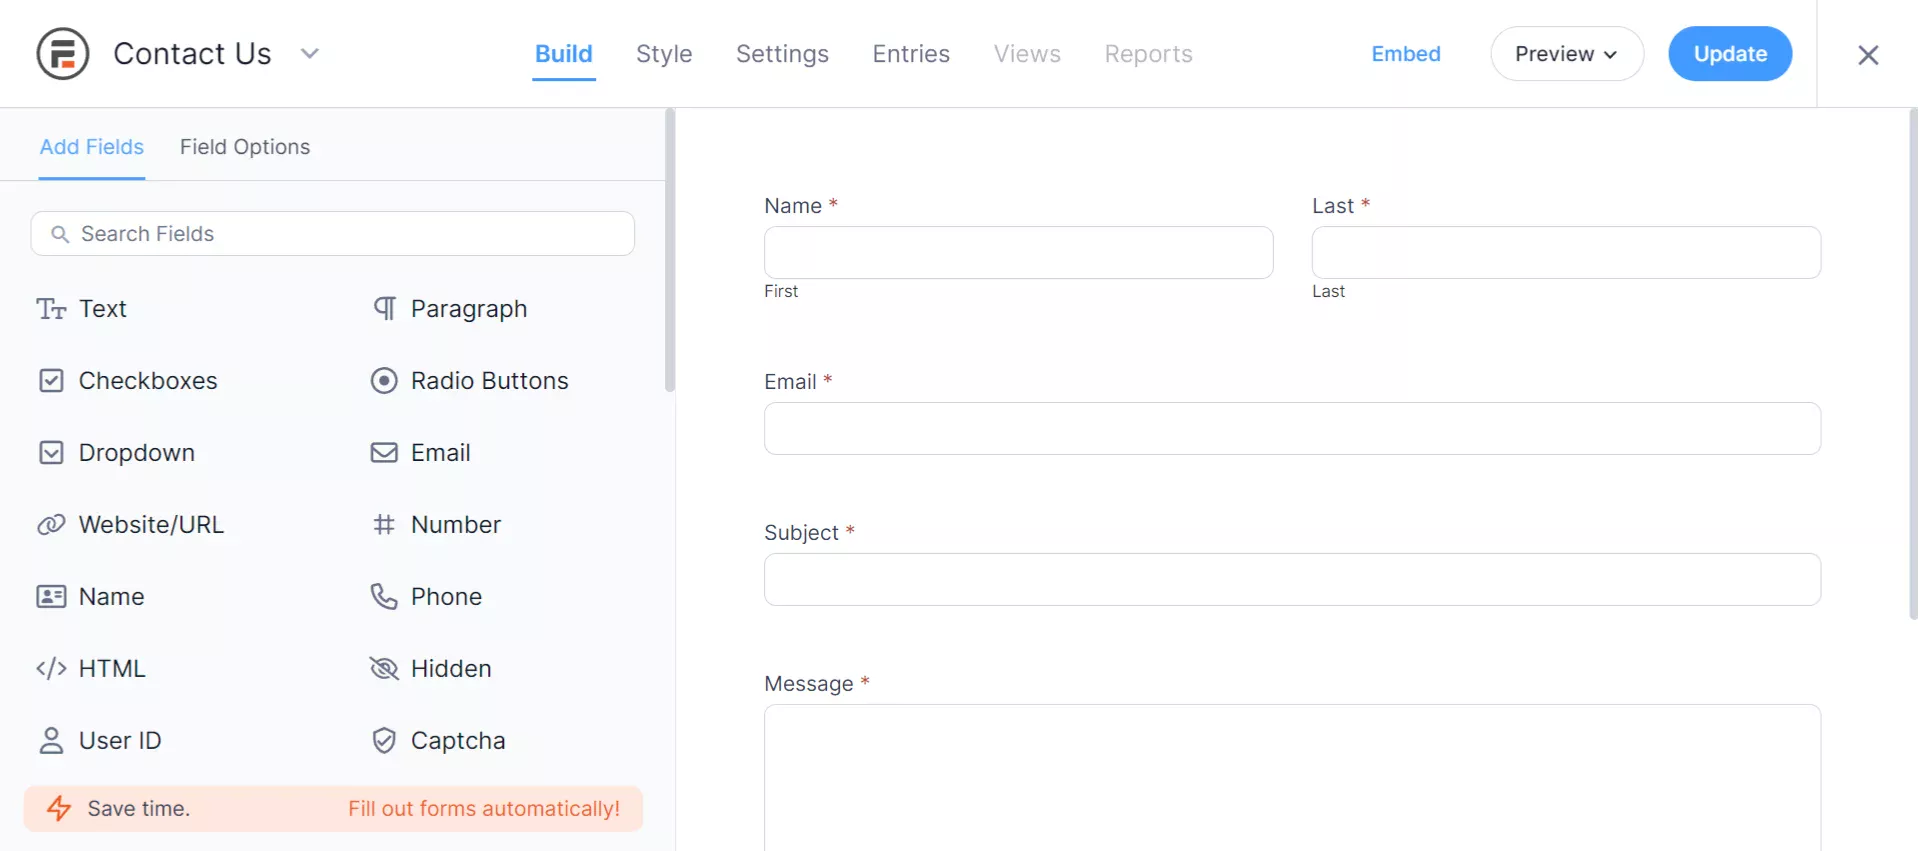Open the Preview dropdown menu

(1566, 54)
